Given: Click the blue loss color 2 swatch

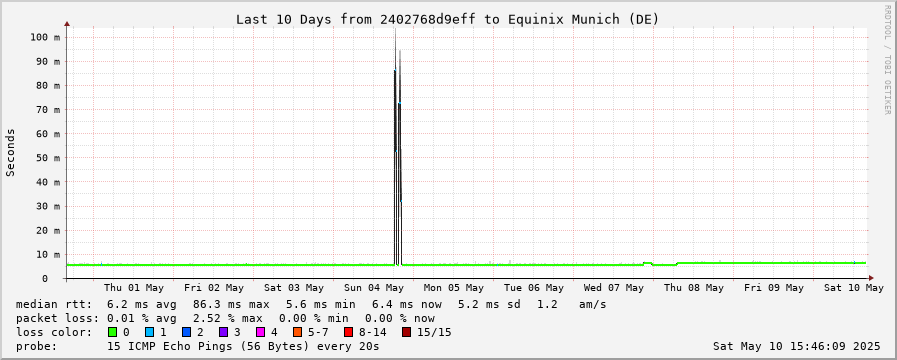Looking at the screenshot, I should (x=186, y=332).
